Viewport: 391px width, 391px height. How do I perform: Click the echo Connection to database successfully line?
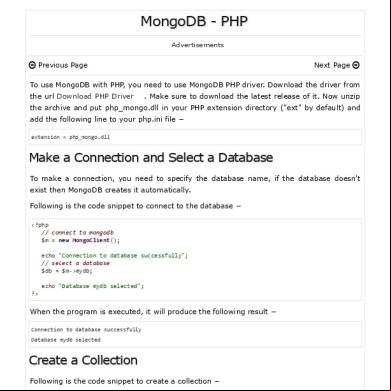pos(114,255)
